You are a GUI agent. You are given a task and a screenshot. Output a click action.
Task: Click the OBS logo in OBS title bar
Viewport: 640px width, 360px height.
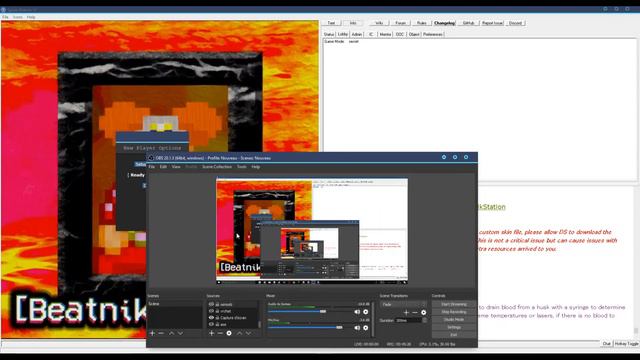click(x=151, y=158)
